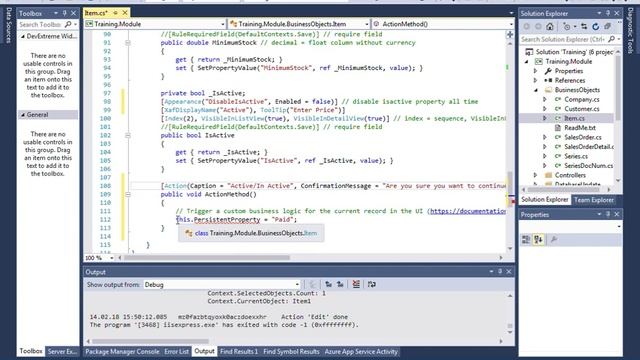Expand the Controllers folder
Image resolution: width=640 pixels, height=360 pixels.
click(536, 175)
